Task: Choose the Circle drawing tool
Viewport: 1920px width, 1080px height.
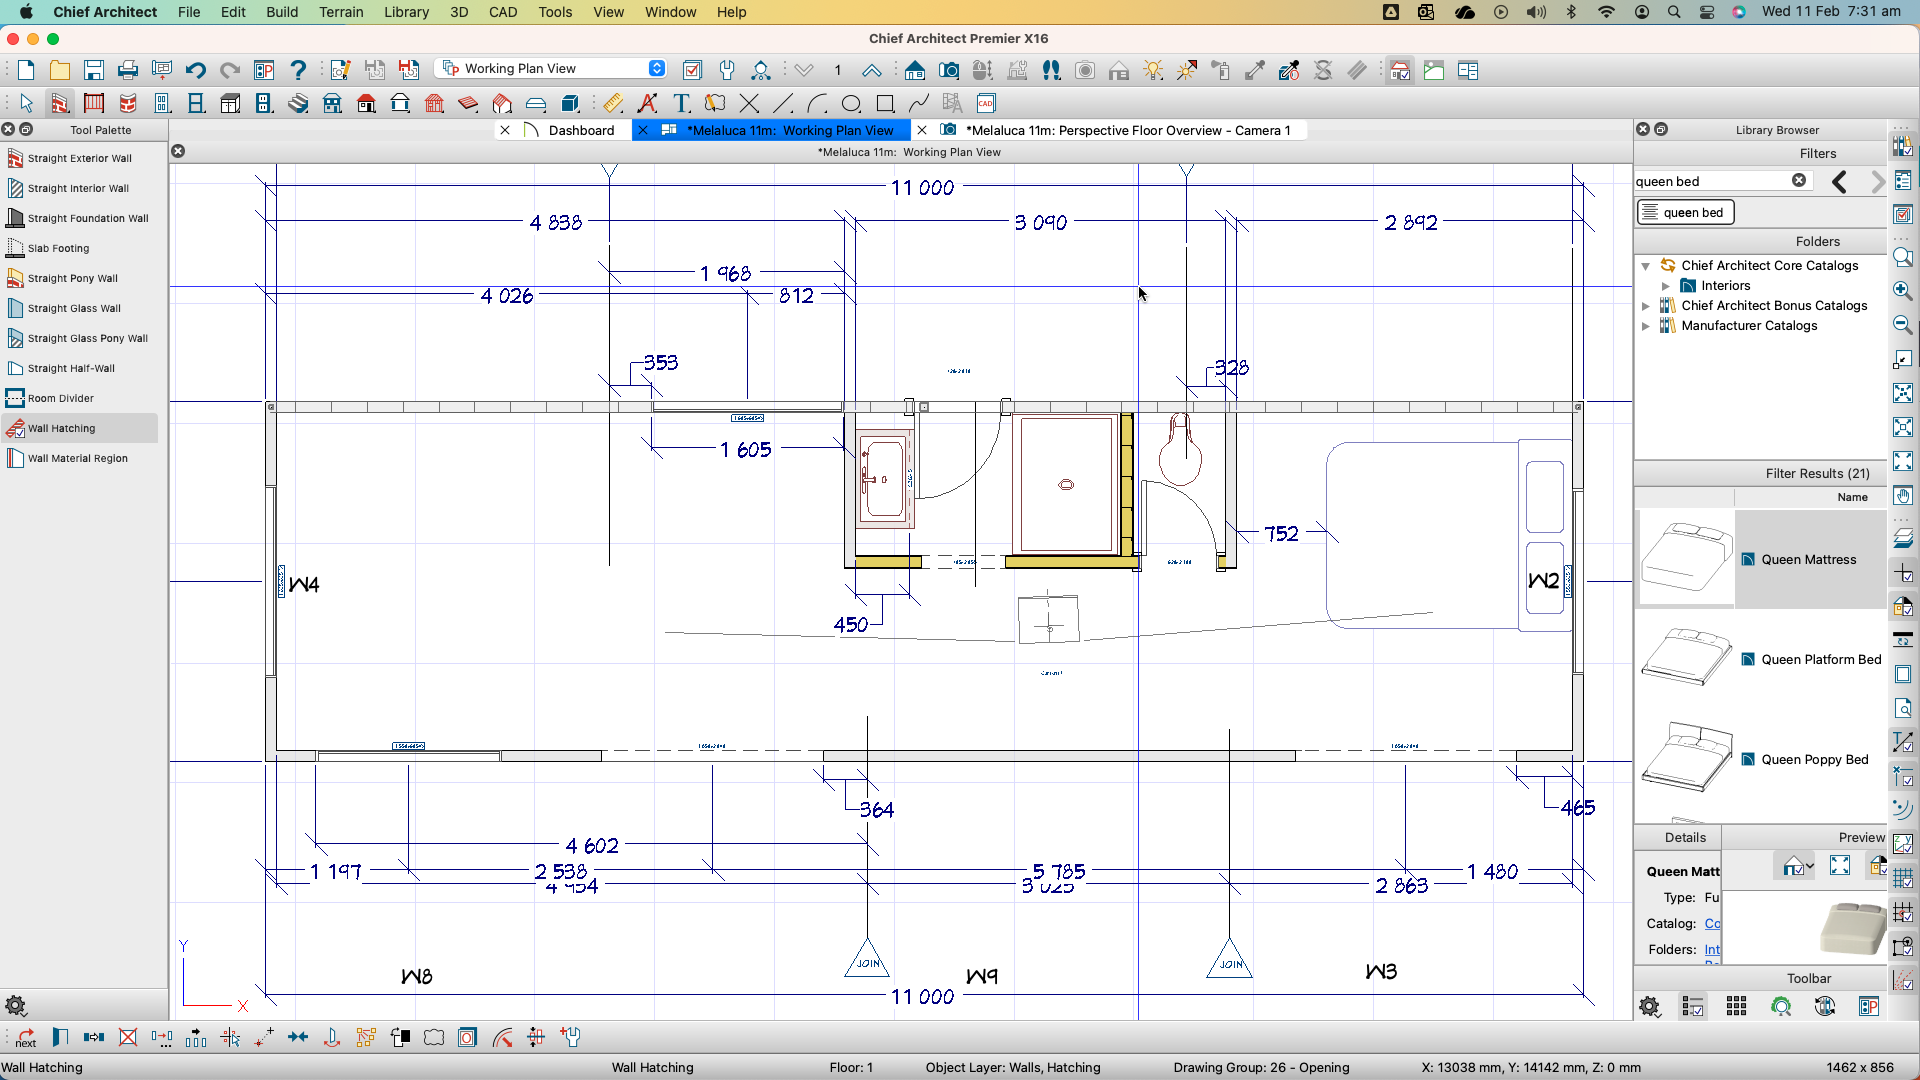Action: [851, 103]
